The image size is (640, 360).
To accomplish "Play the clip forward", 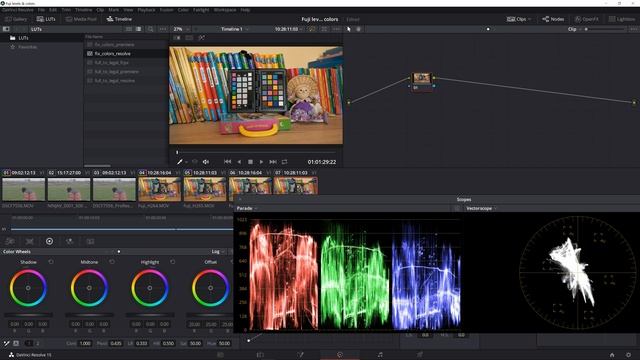I will [x=262, y=162].
